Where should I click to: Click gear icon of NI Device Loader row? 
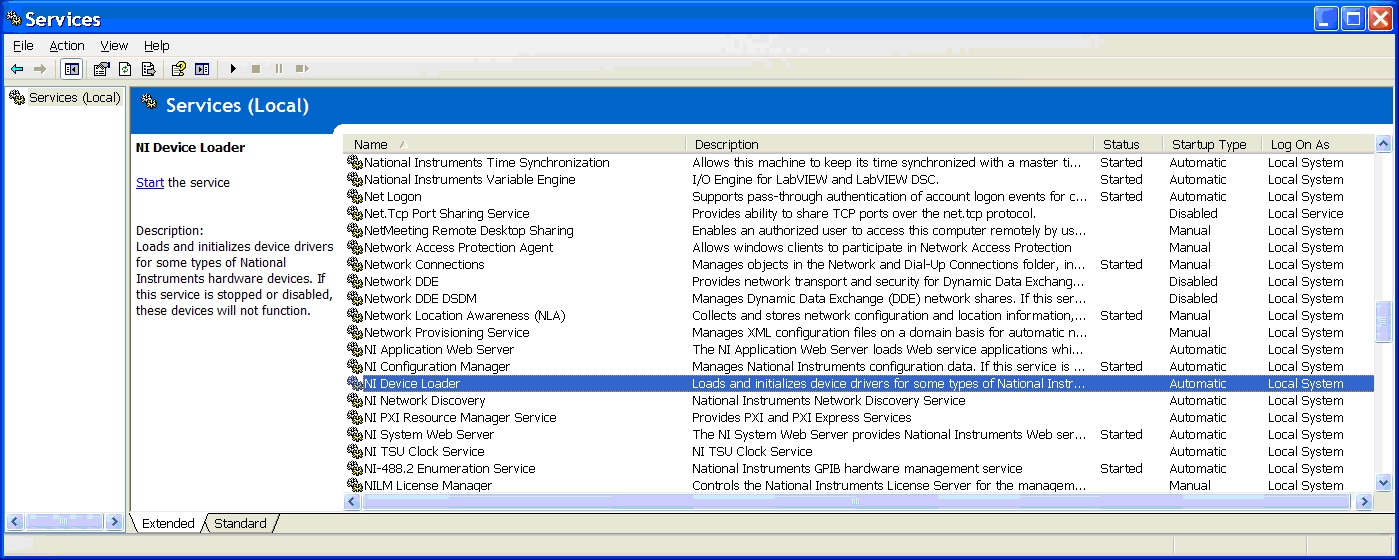click(355, 384)
